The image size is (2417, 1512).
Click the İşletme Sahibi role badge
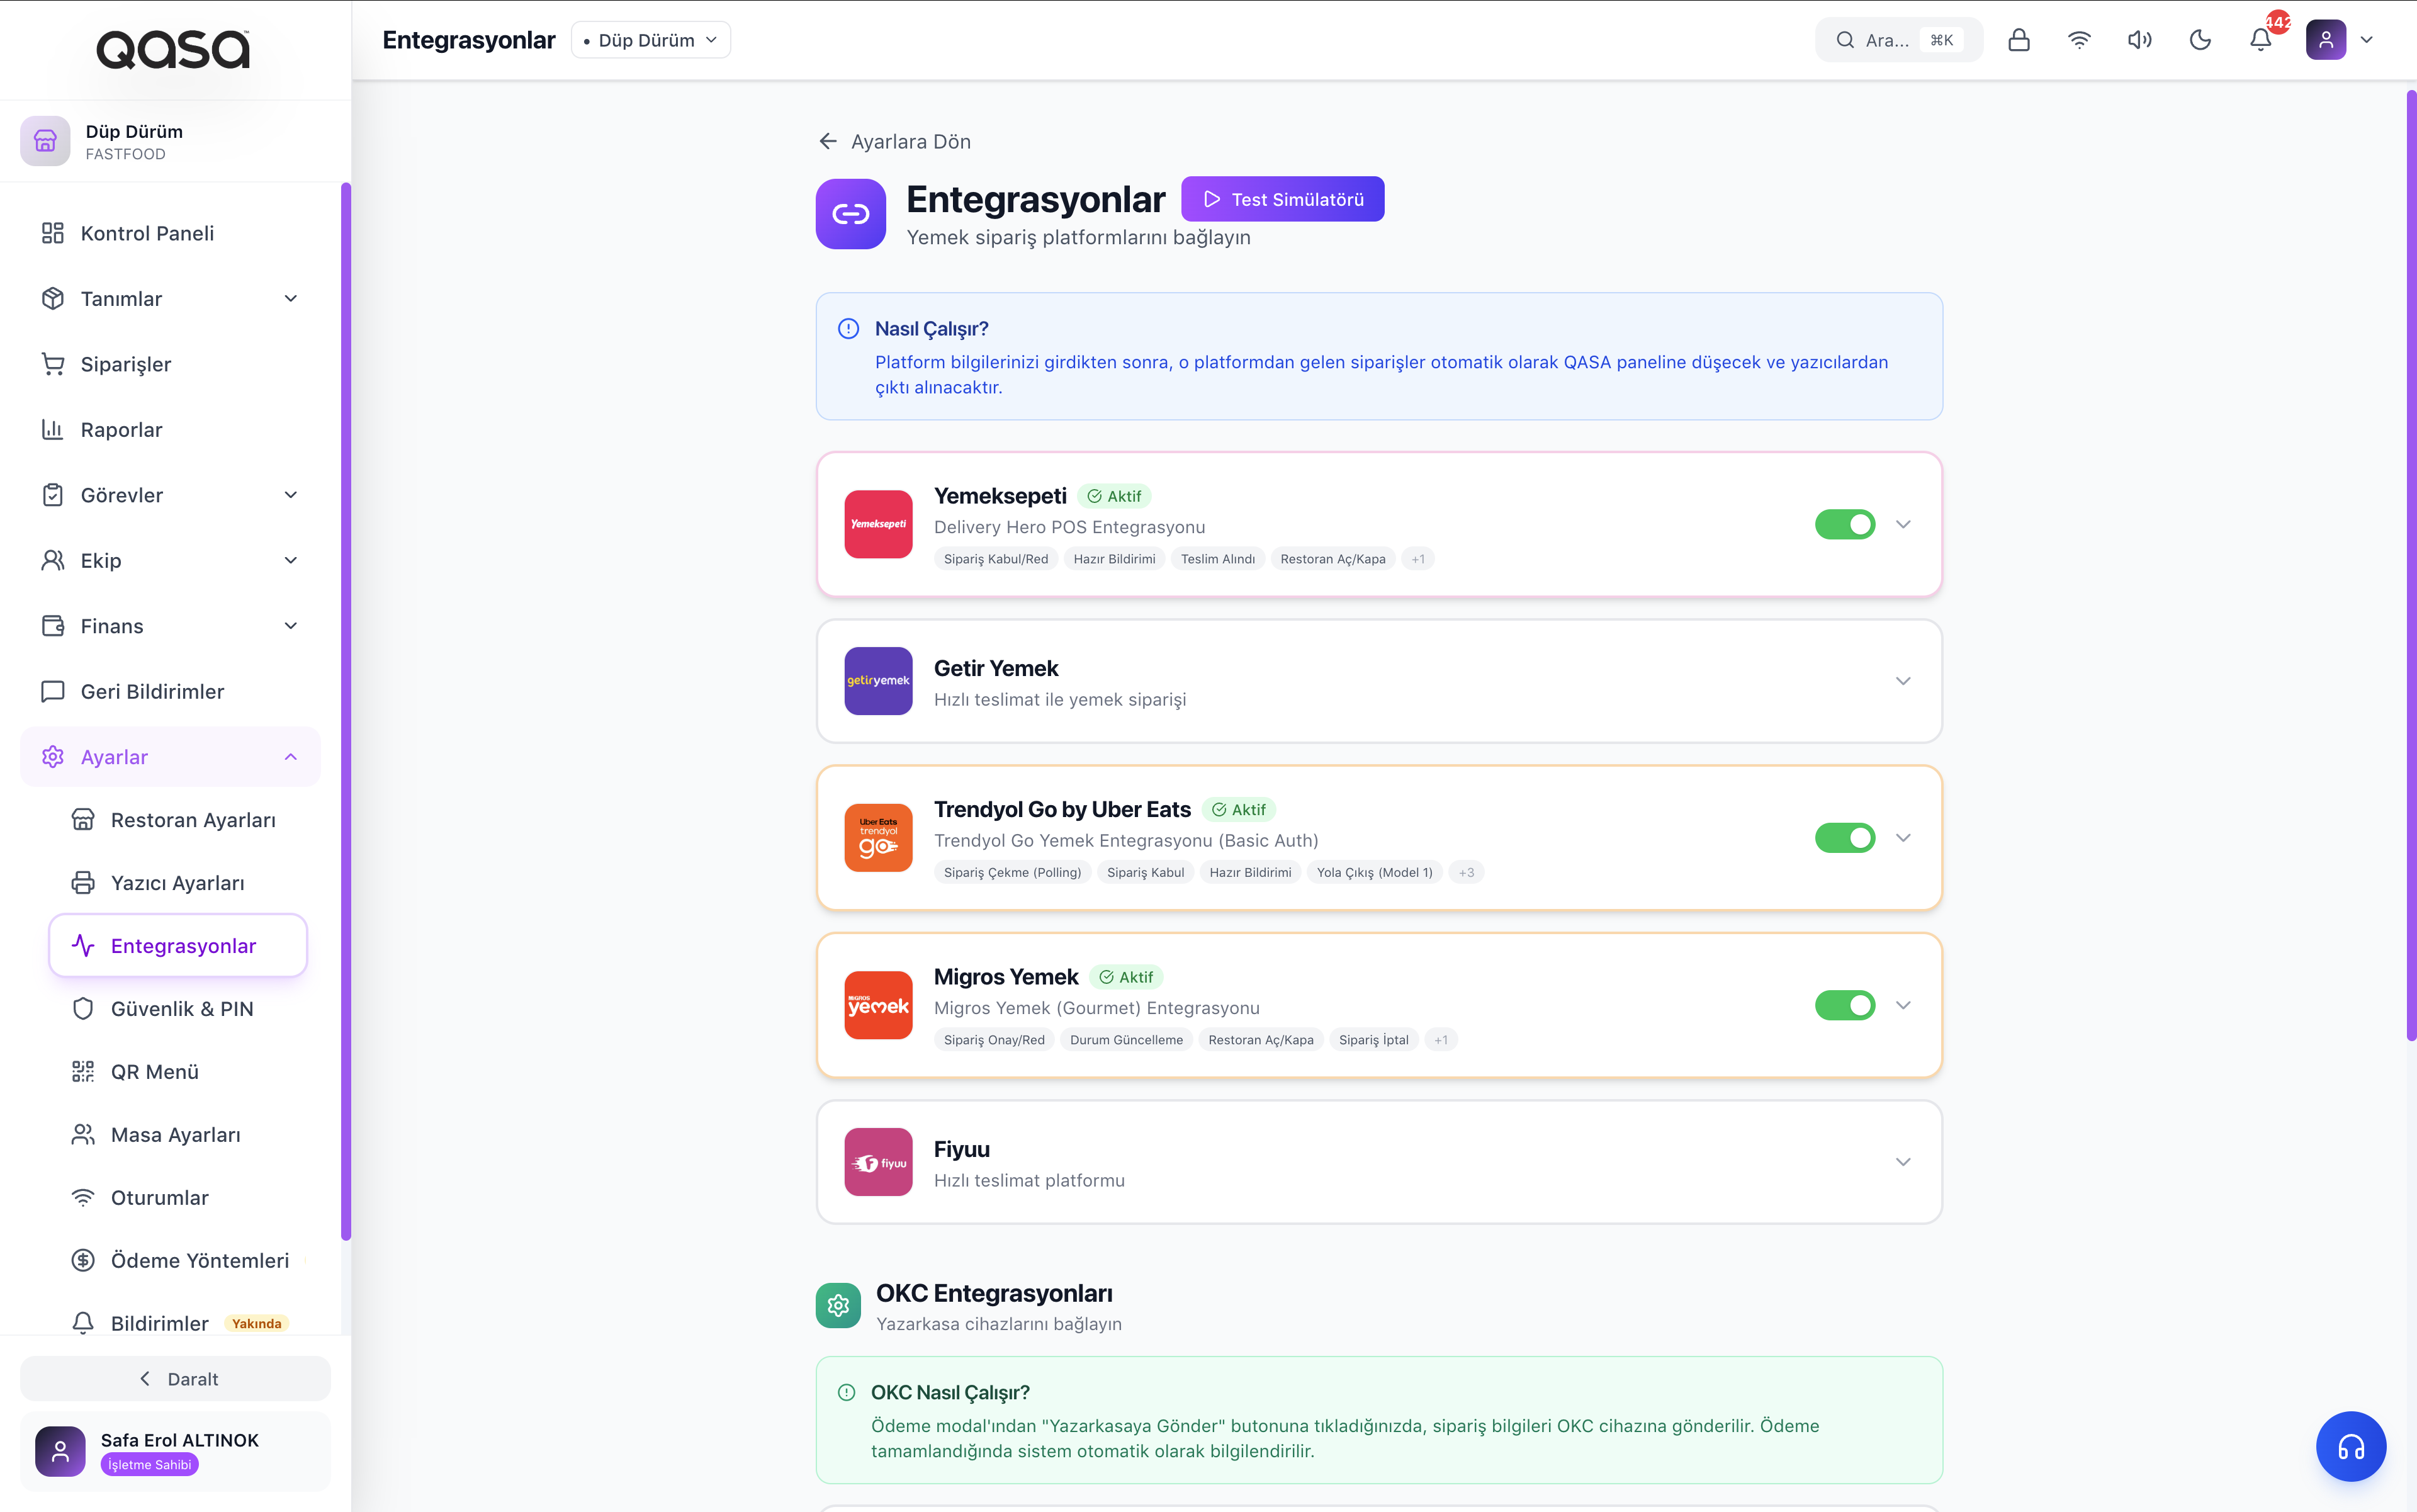[x=150, y=1465]
